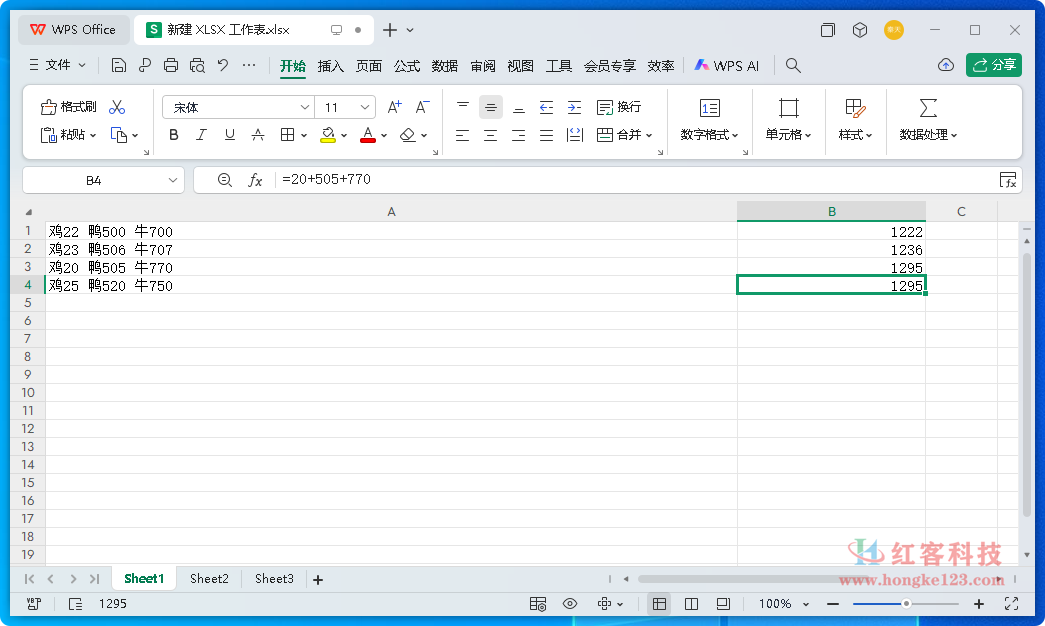
Task: Click the Undo arrow icon
Action: 223,66
